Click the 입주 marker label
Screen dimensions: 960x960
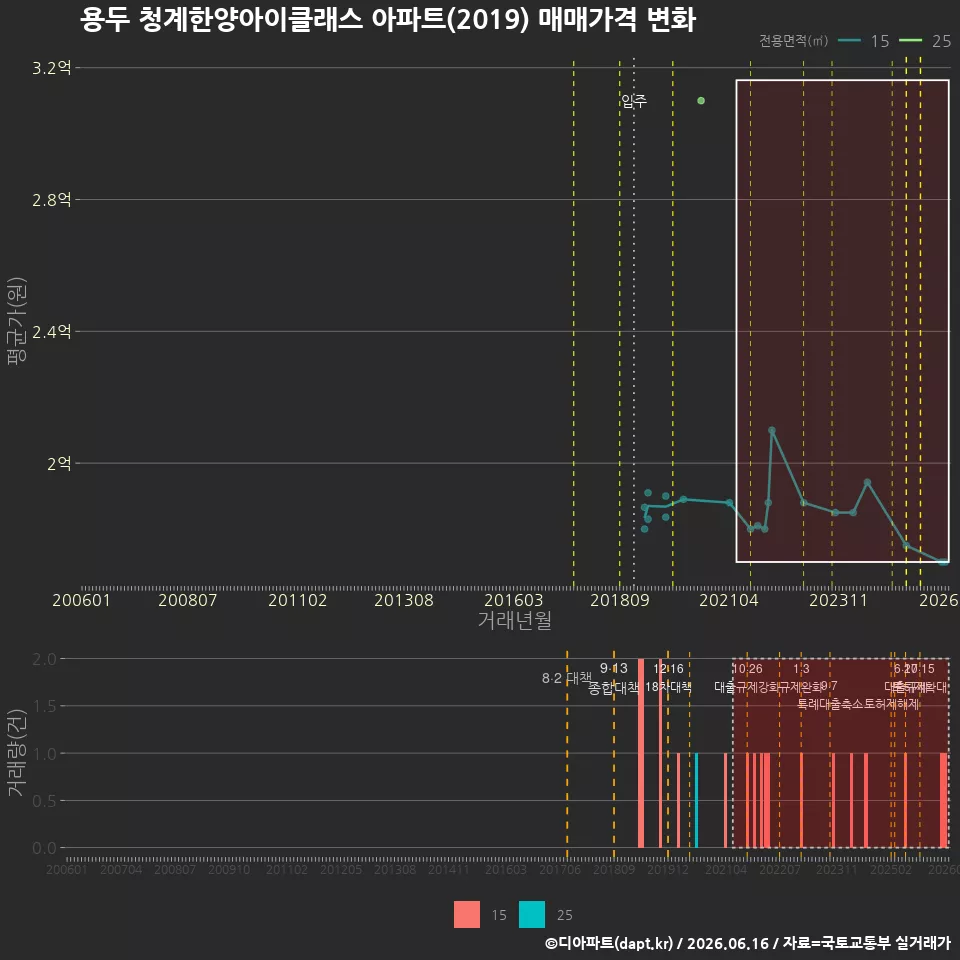[634, 100]
